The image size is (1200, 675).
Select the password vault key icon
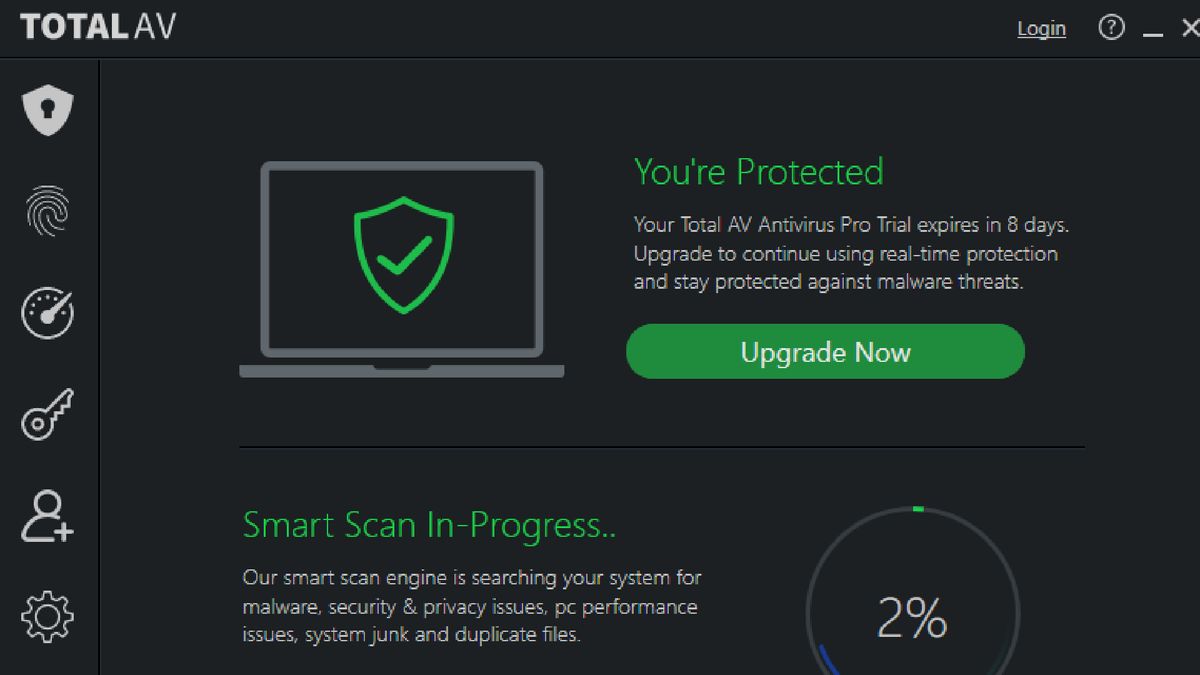tap(47, 414)
